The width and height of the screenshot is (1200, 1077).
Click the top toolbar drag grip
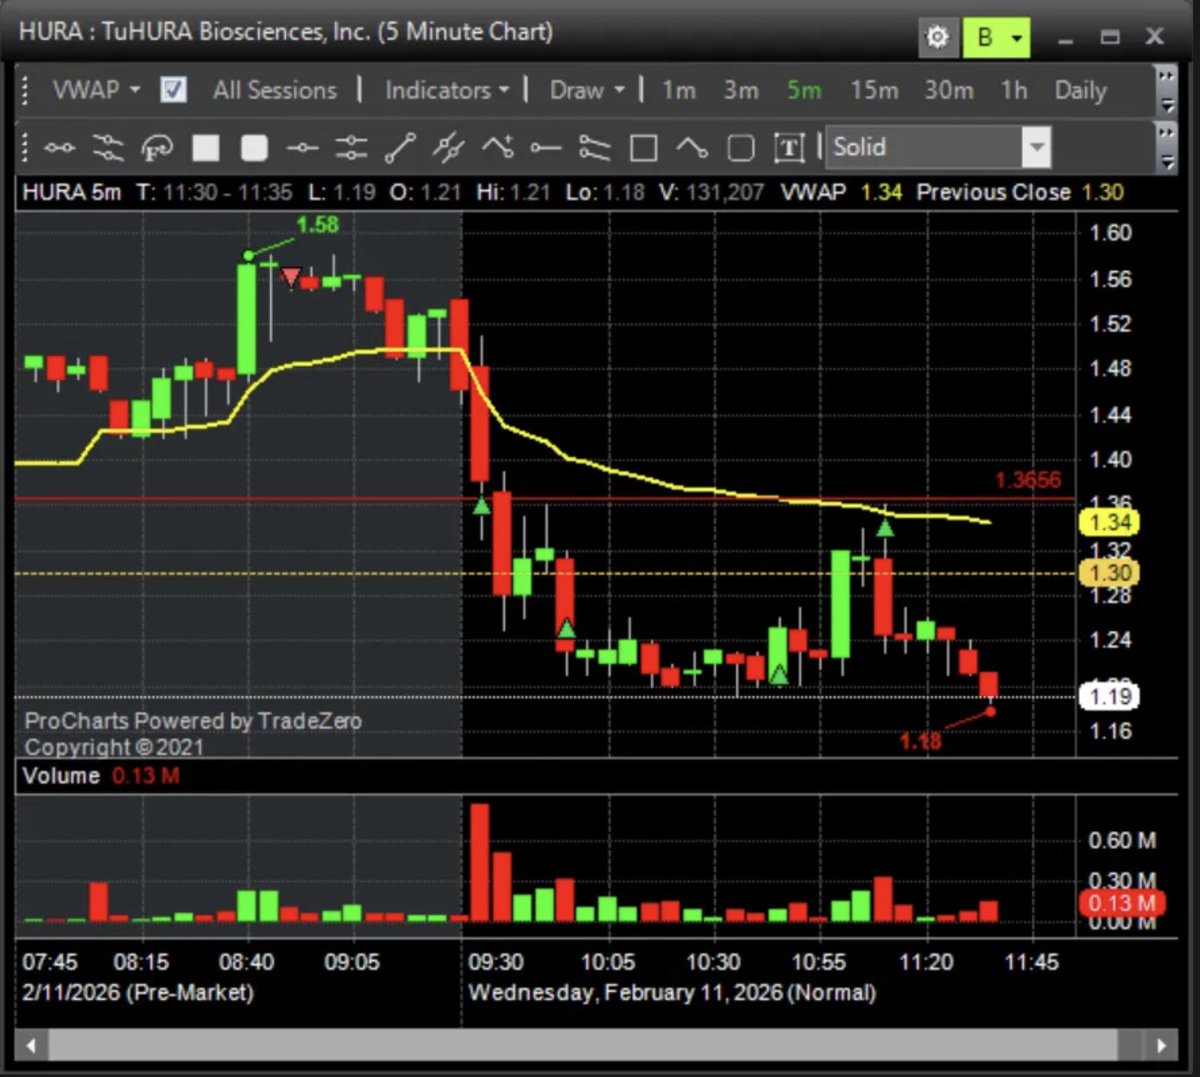tap(26, 90)
